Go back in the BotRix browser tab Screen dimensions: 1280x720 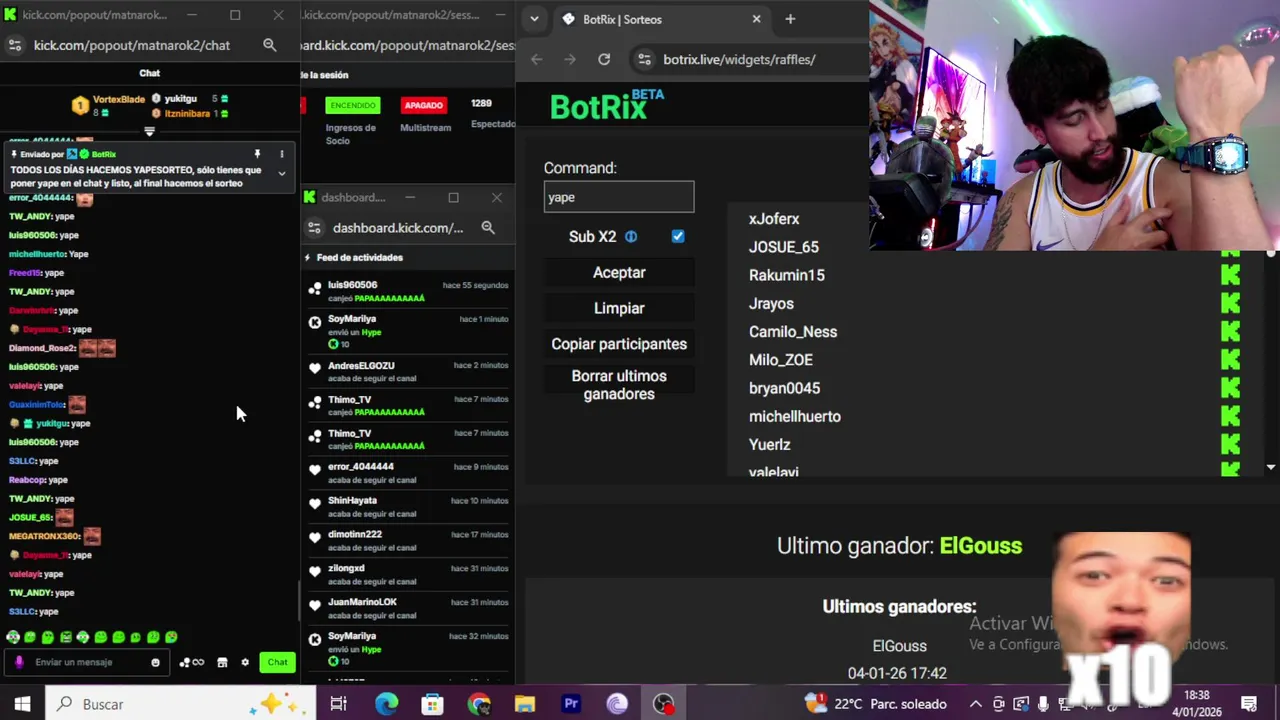[537, 59]
